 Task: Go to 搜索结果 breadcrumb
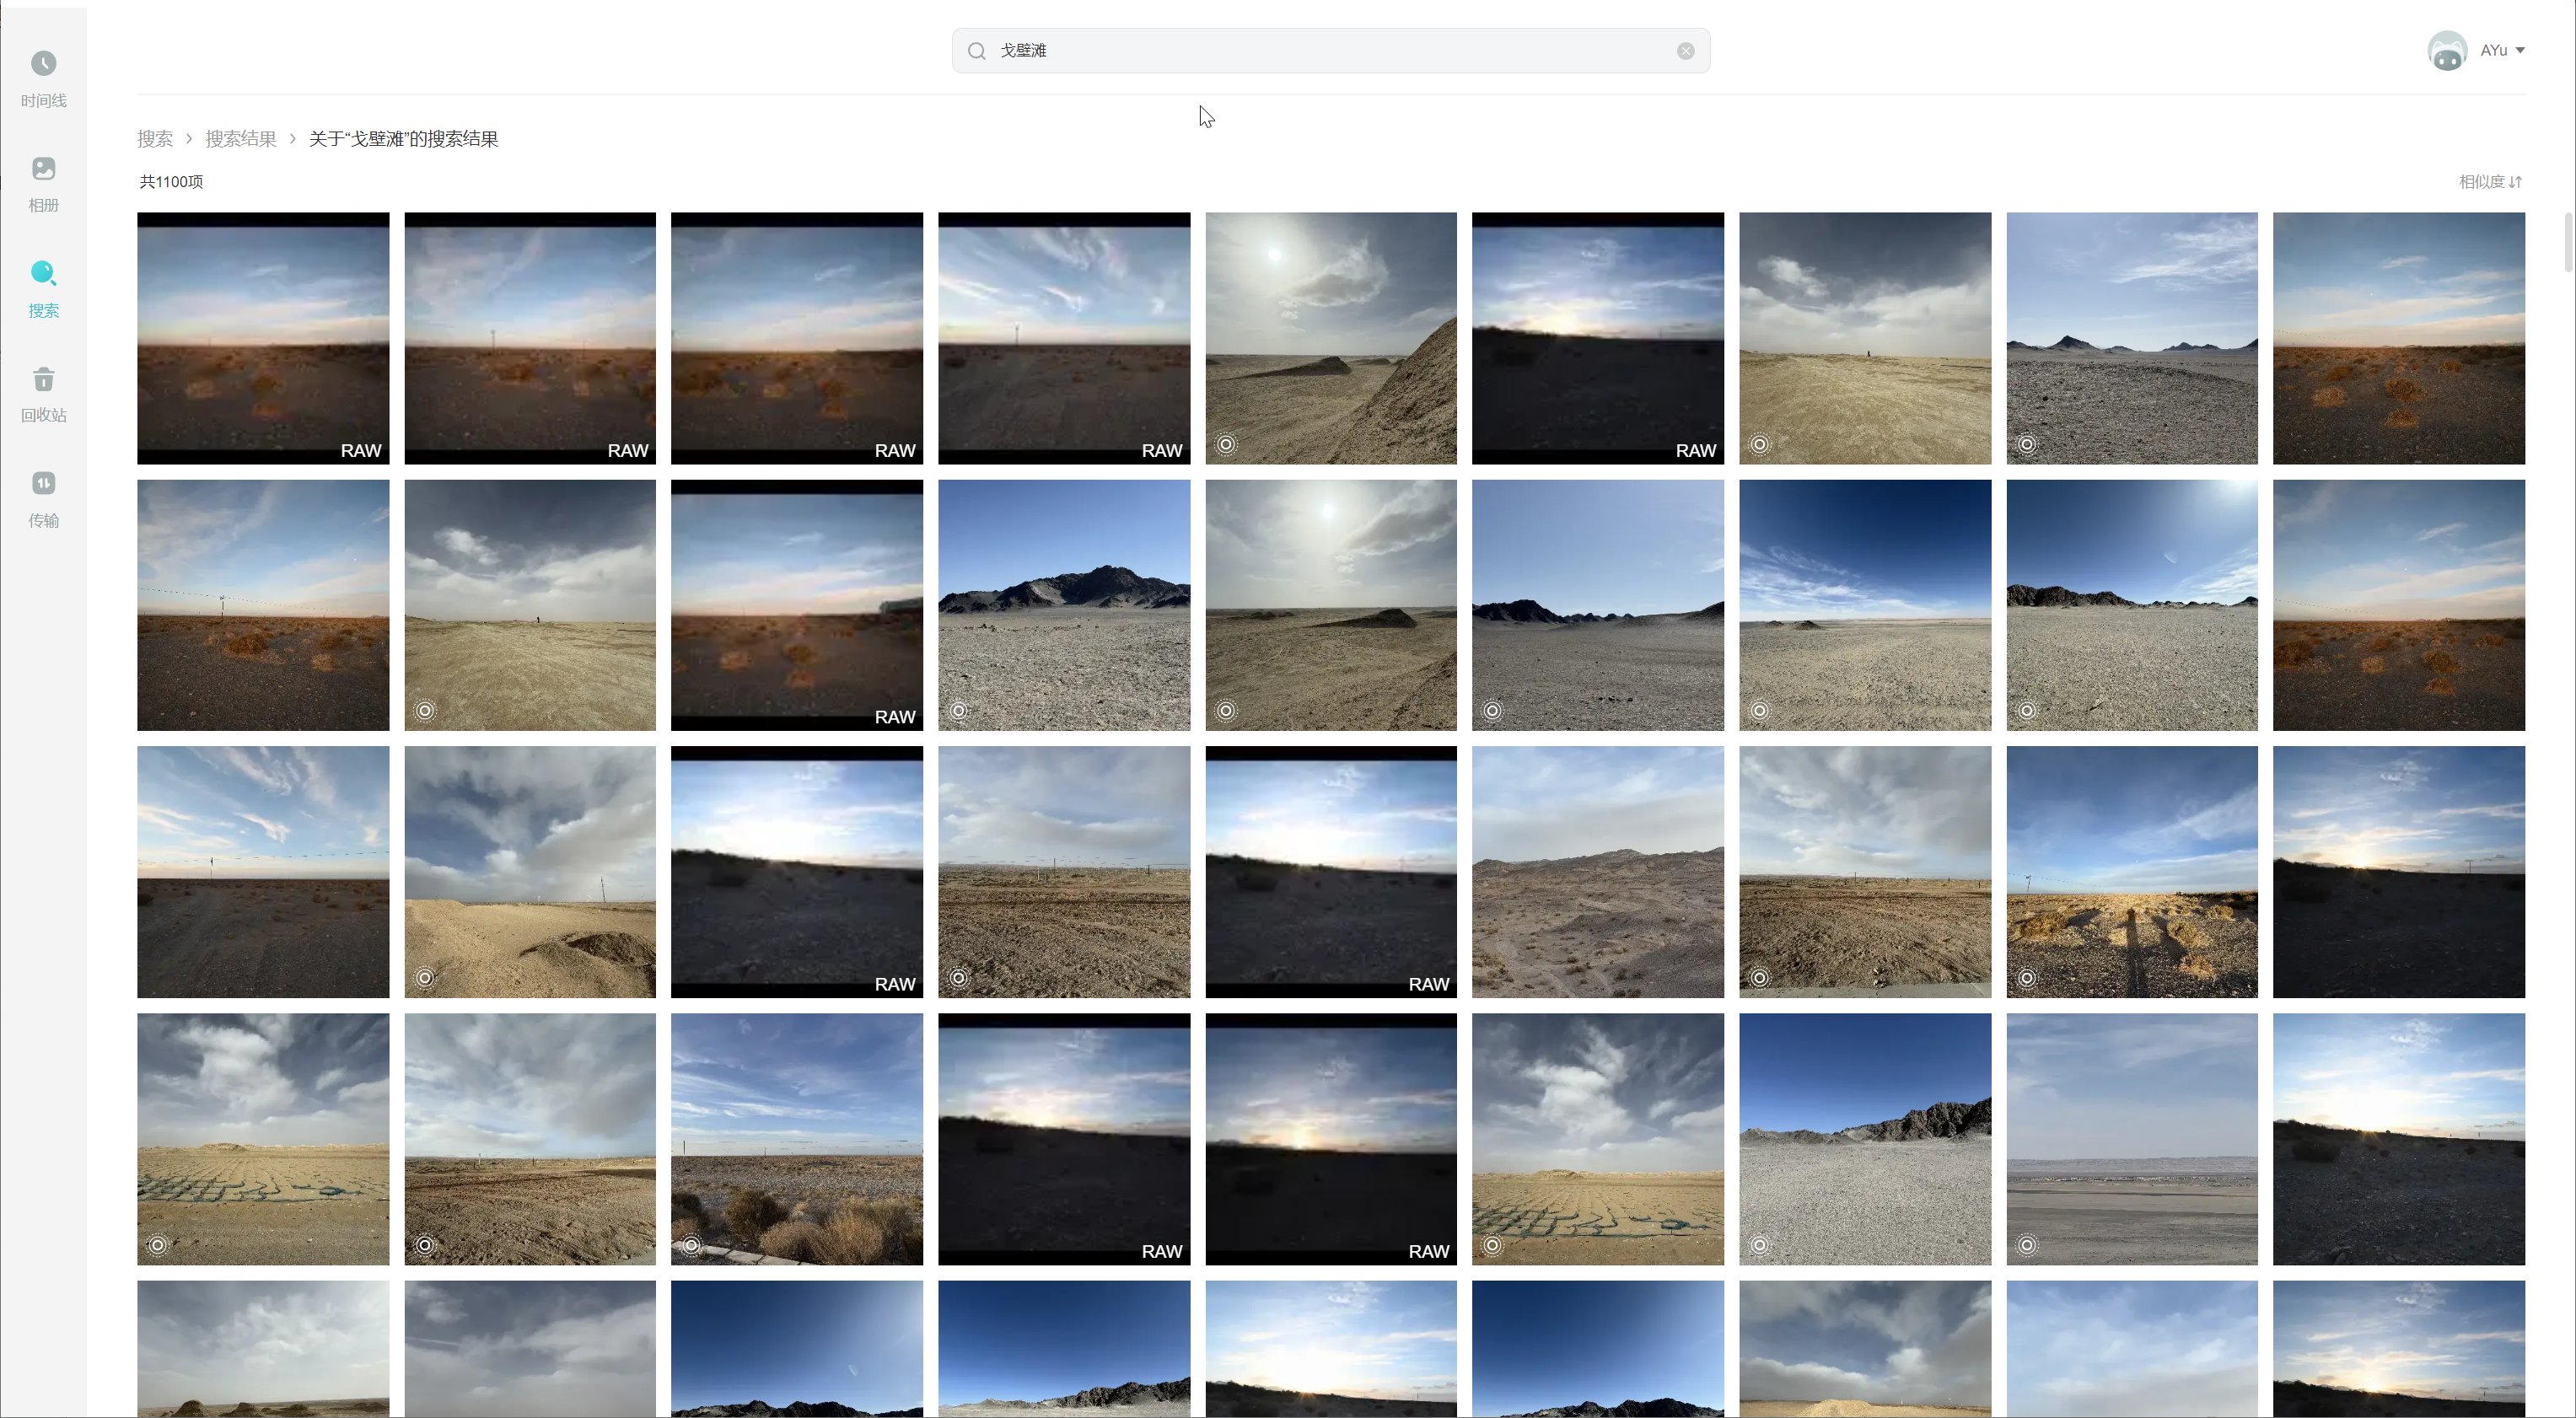coord(241,139)
